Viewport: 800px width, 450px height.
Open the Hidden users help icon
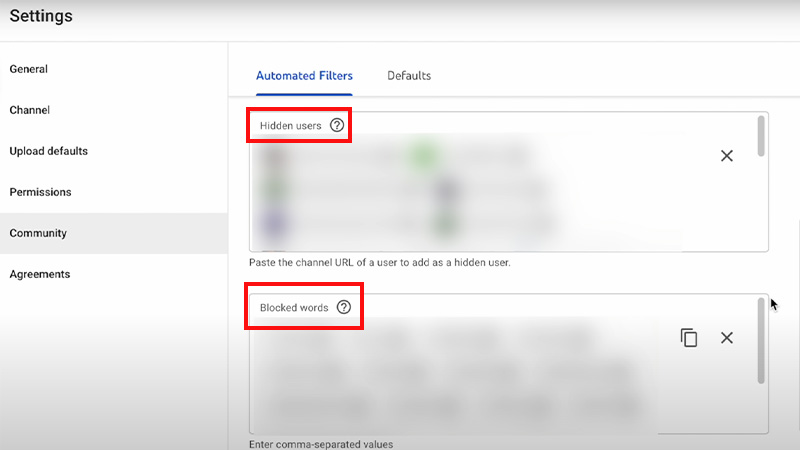click(337, 125)
